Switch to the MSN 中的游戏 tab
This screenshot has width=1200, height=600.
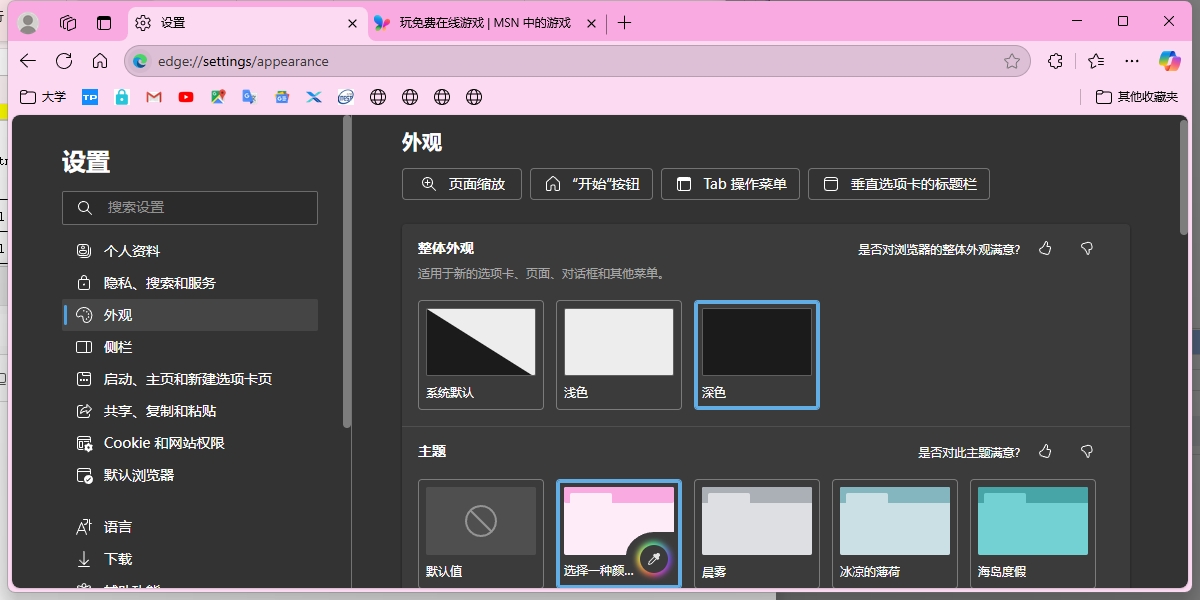(480, 22)
